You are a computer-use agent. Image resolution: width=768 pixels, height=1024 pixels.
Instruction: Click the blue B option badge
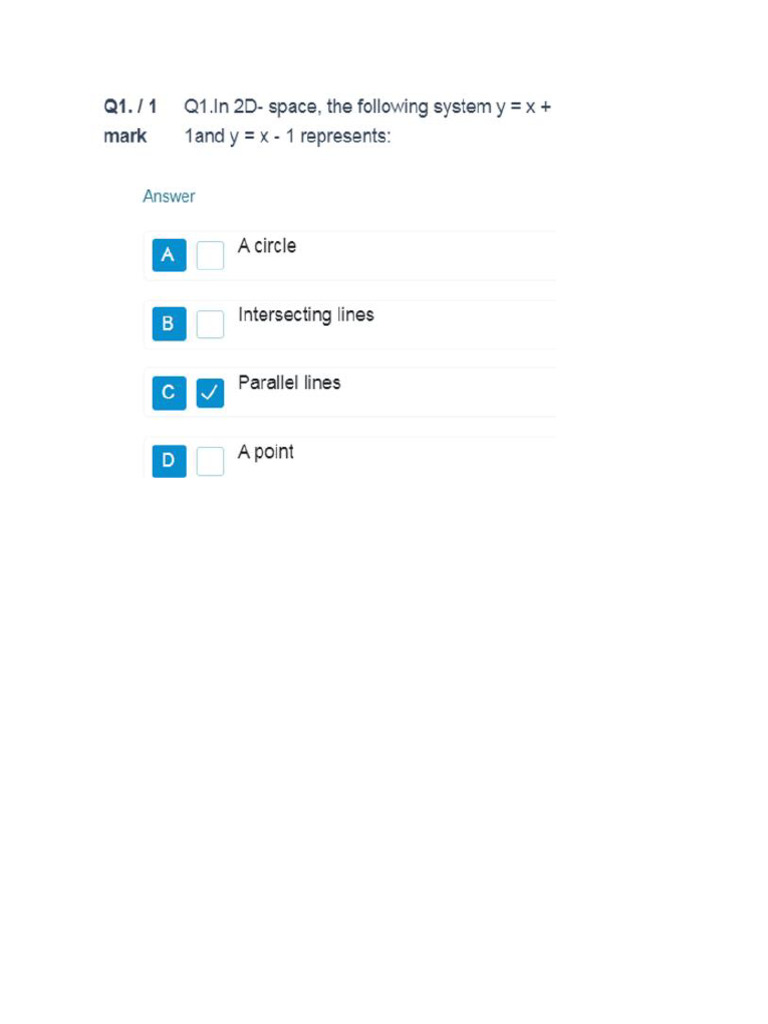coord(169,324)
